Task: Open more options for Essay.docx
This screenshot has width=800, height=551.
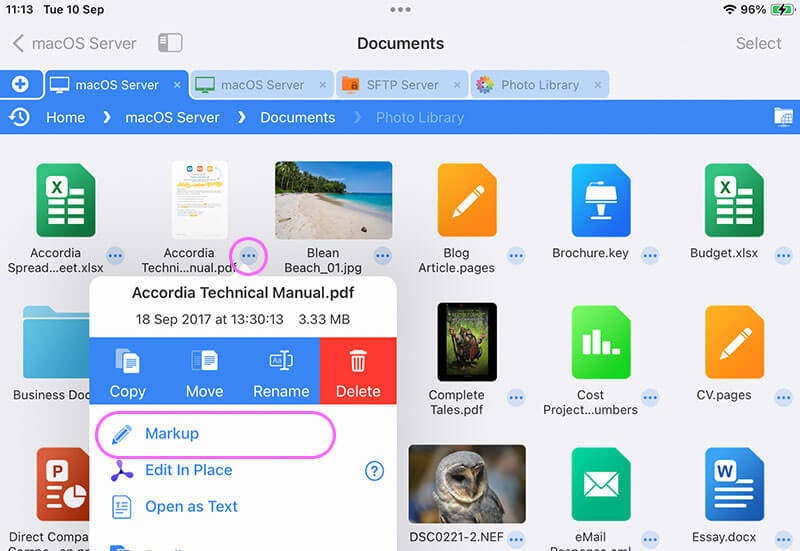Action: pos(784,539)
